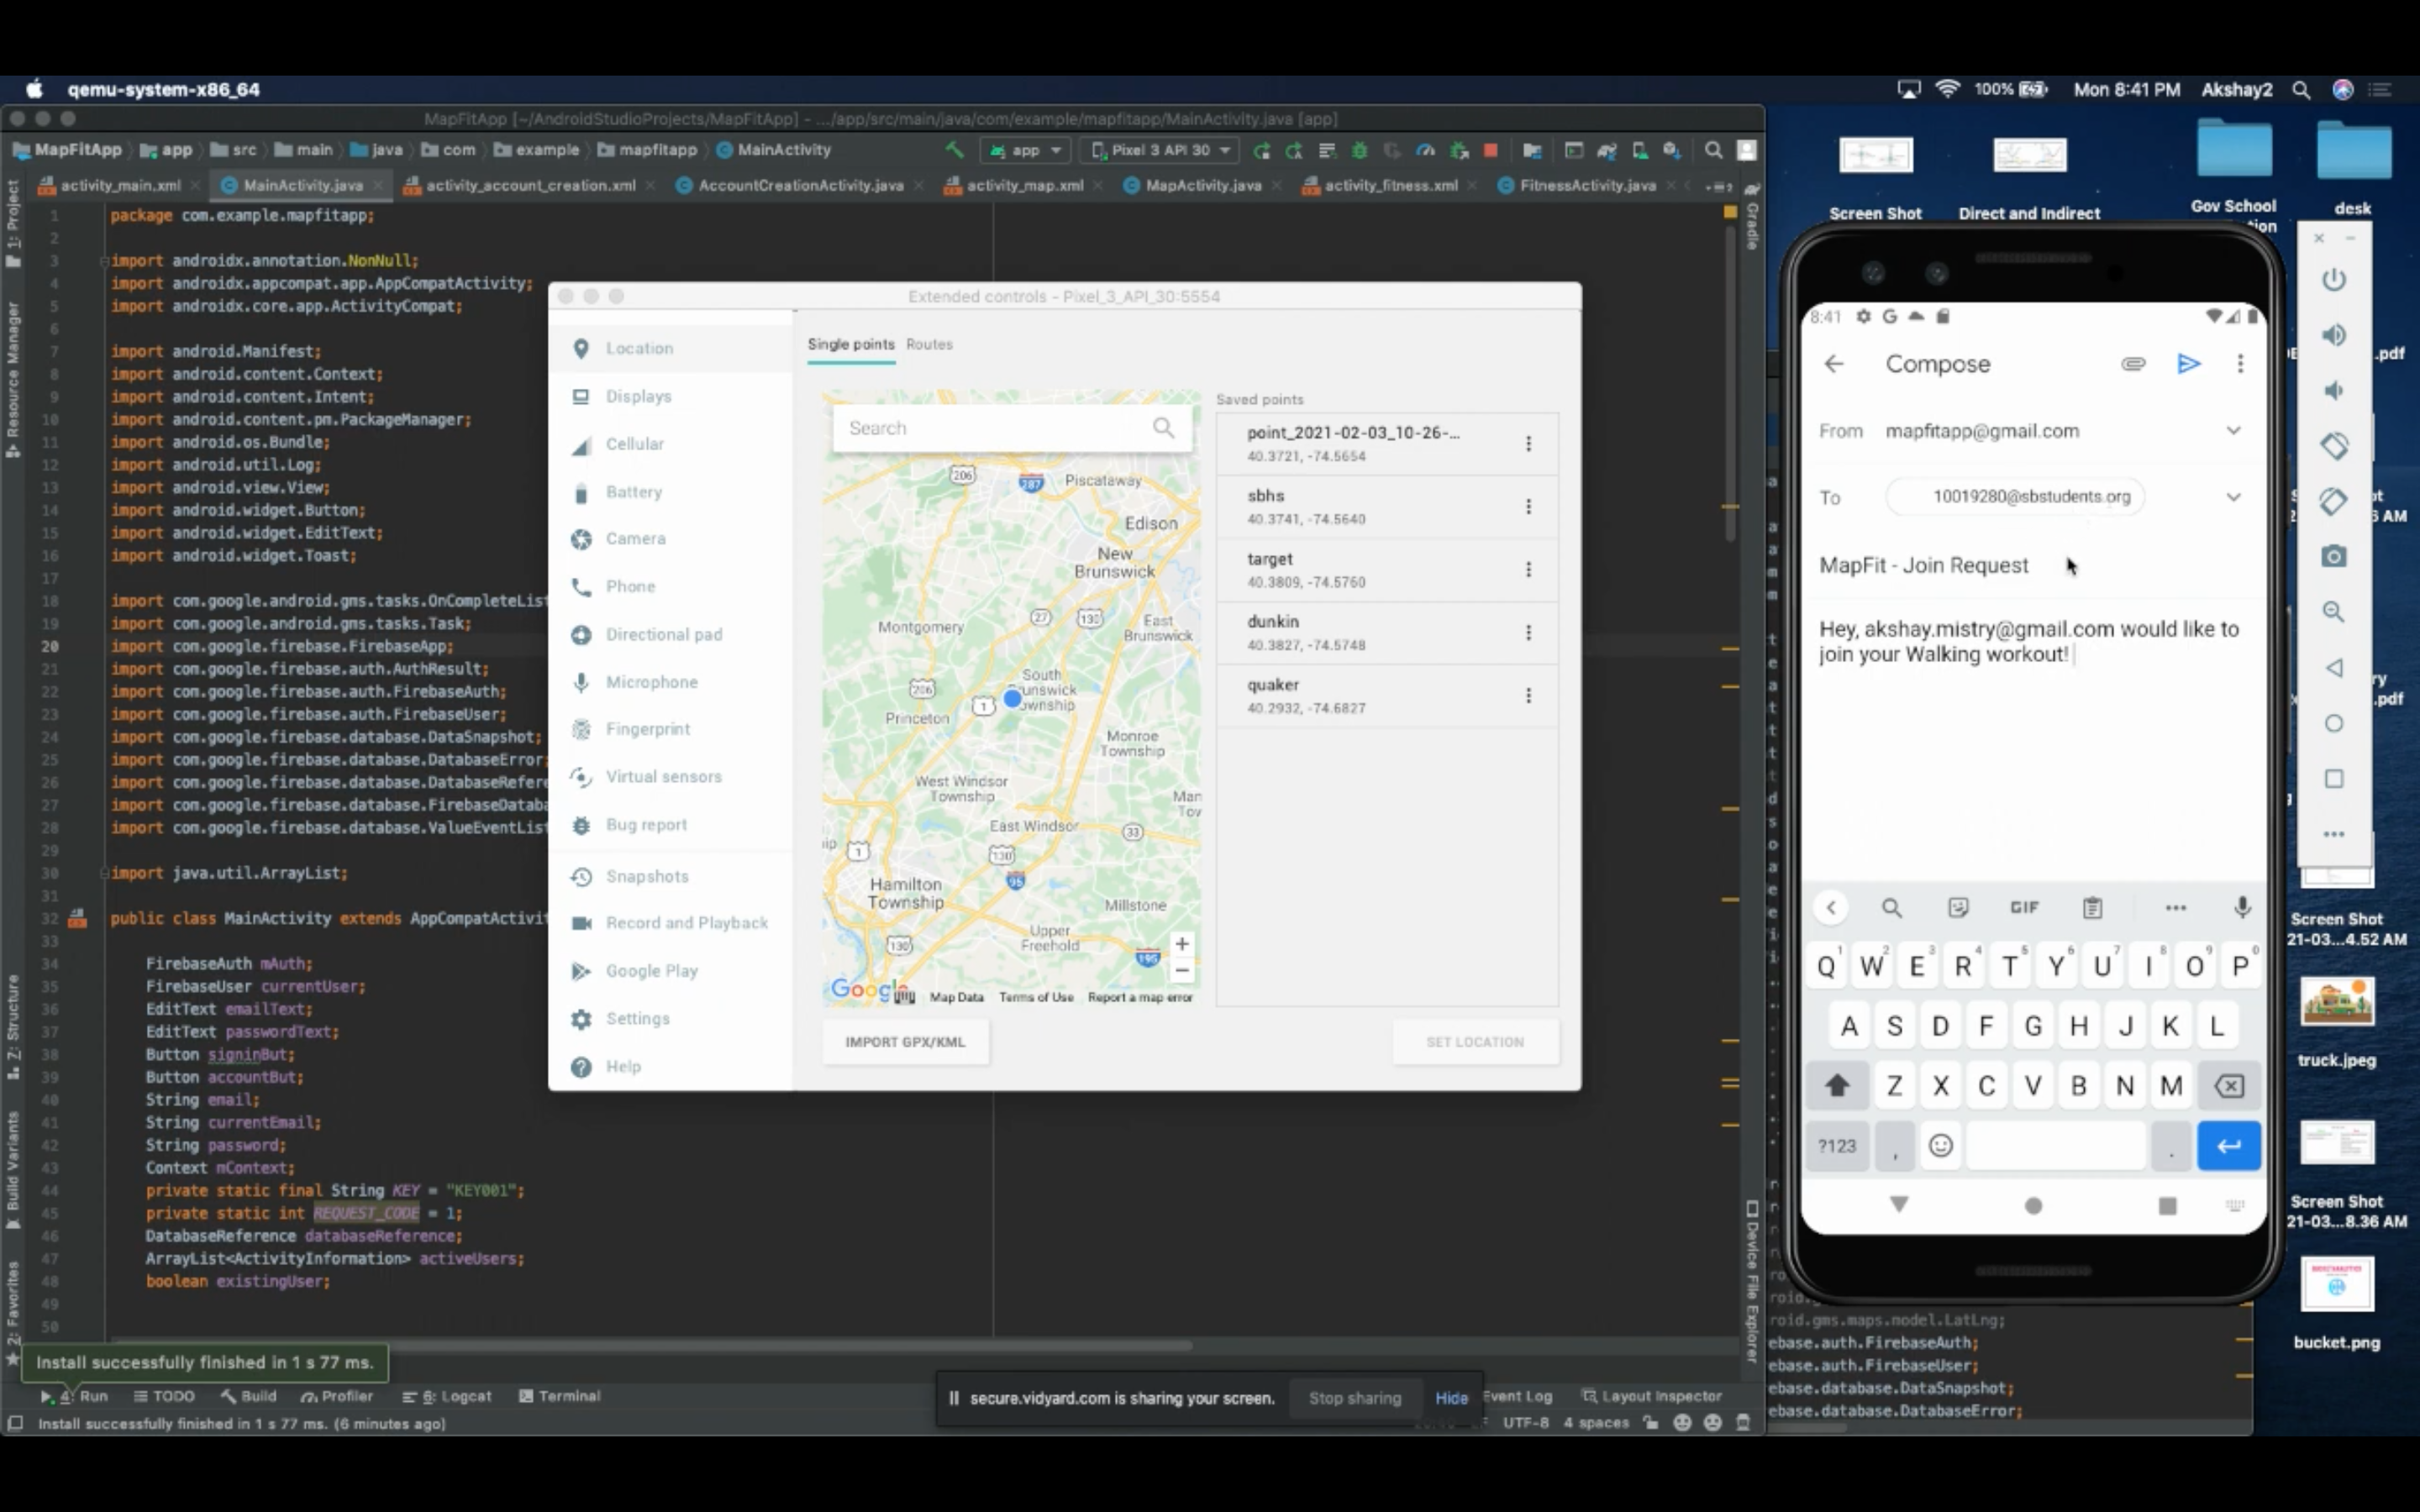Switch keyboard to ?123 symbols
Image resolution: width=2420 pixels, height=1512 pixels.
1837,1146
